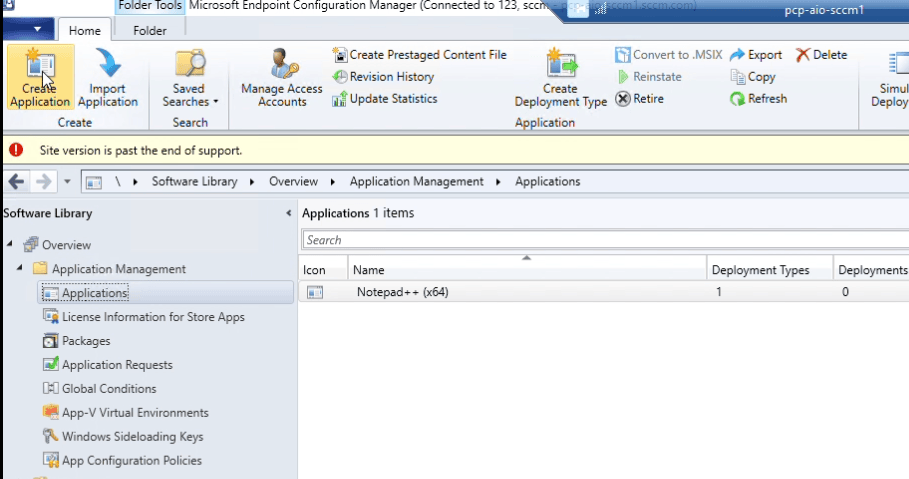Viewport: 909px width, 479px height.
Task: Switch to the Folder ribbon tab
Action: coord(150,30)
